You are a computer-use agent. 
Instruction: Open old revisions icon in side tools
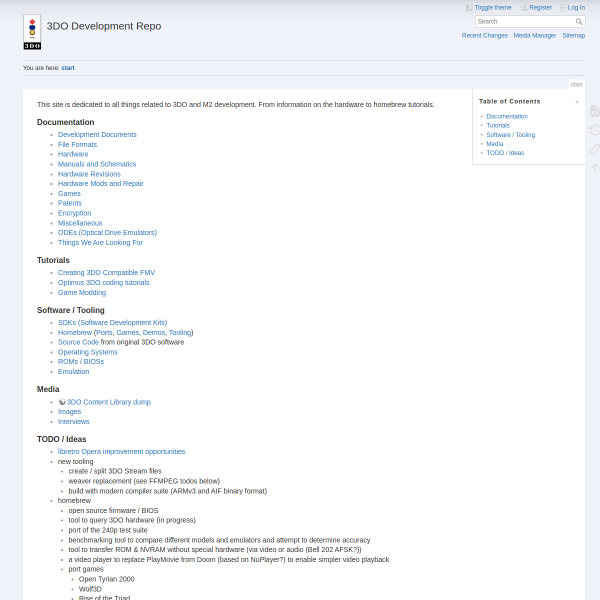click(594, 130)
